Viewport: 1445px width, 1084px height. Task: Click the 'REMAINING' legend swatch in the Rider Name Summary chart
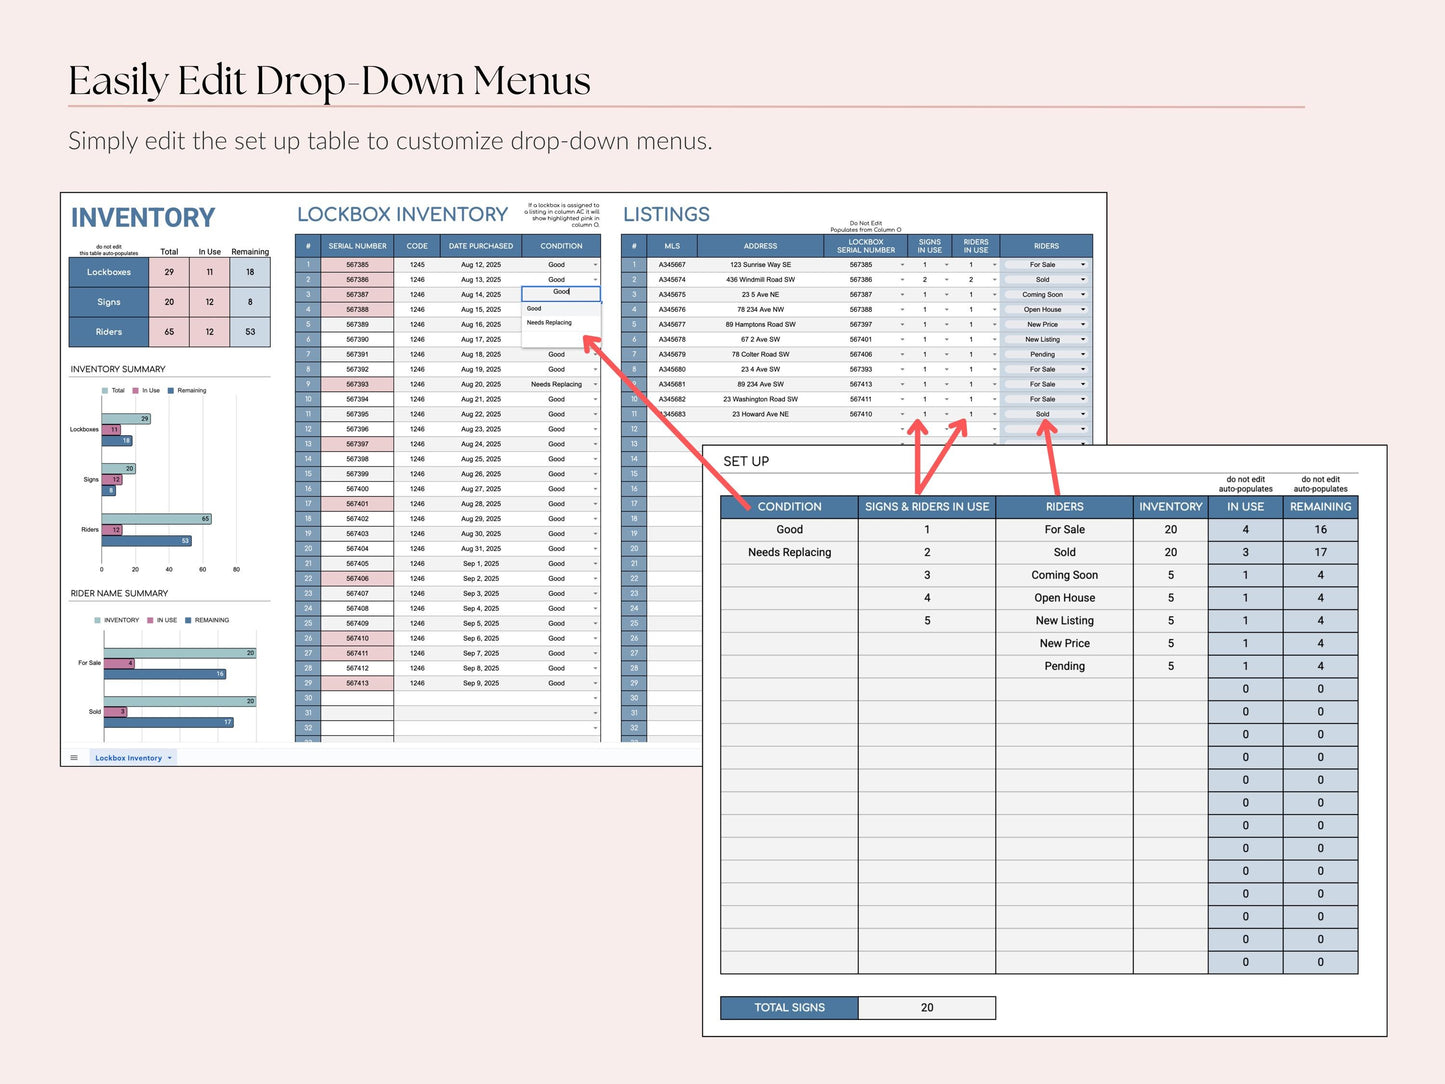coord(188,620)
